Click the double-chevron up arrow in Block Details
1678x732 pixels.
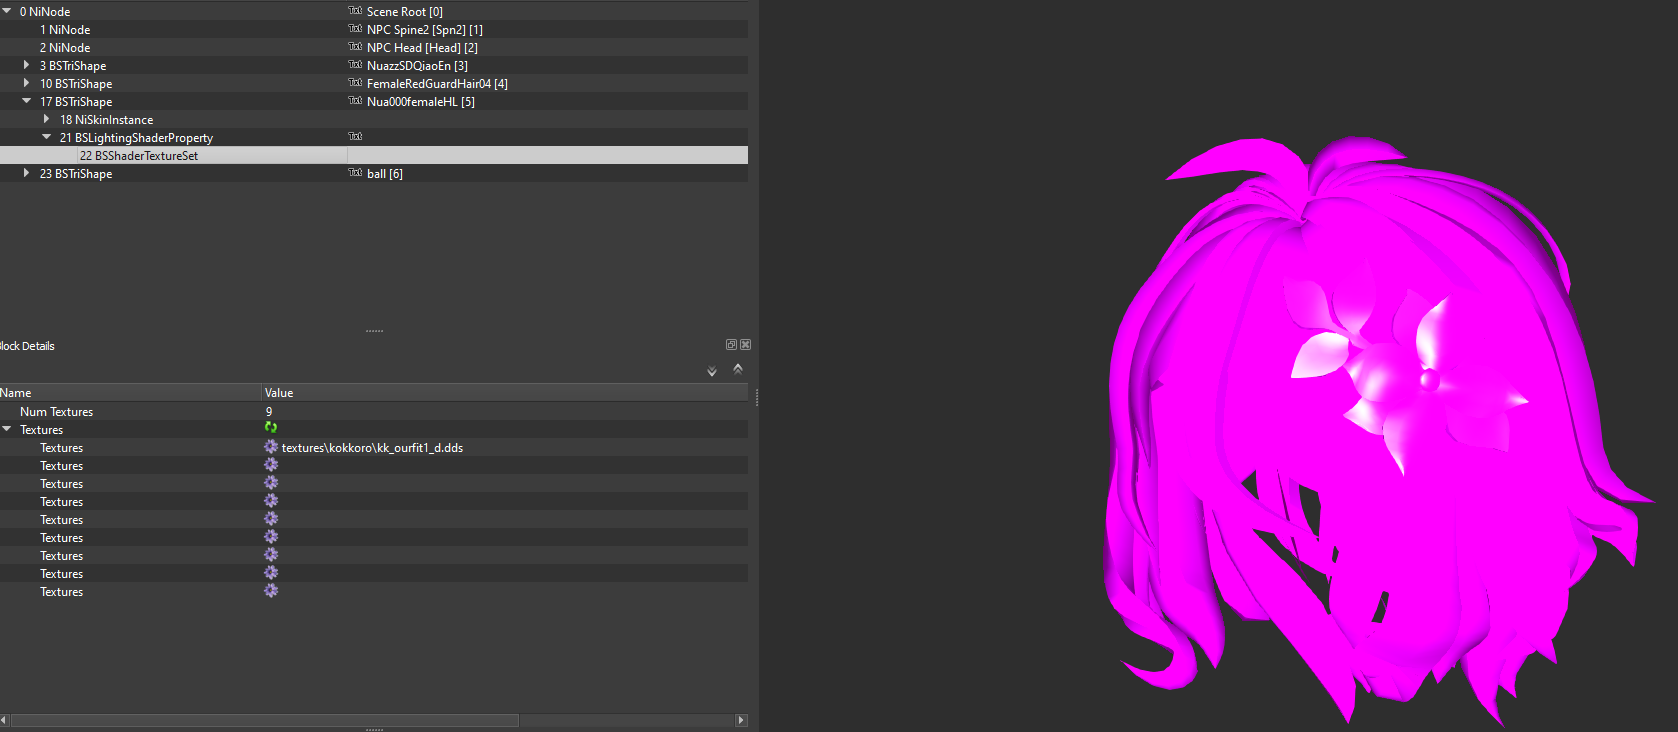(x=738, y=368)
